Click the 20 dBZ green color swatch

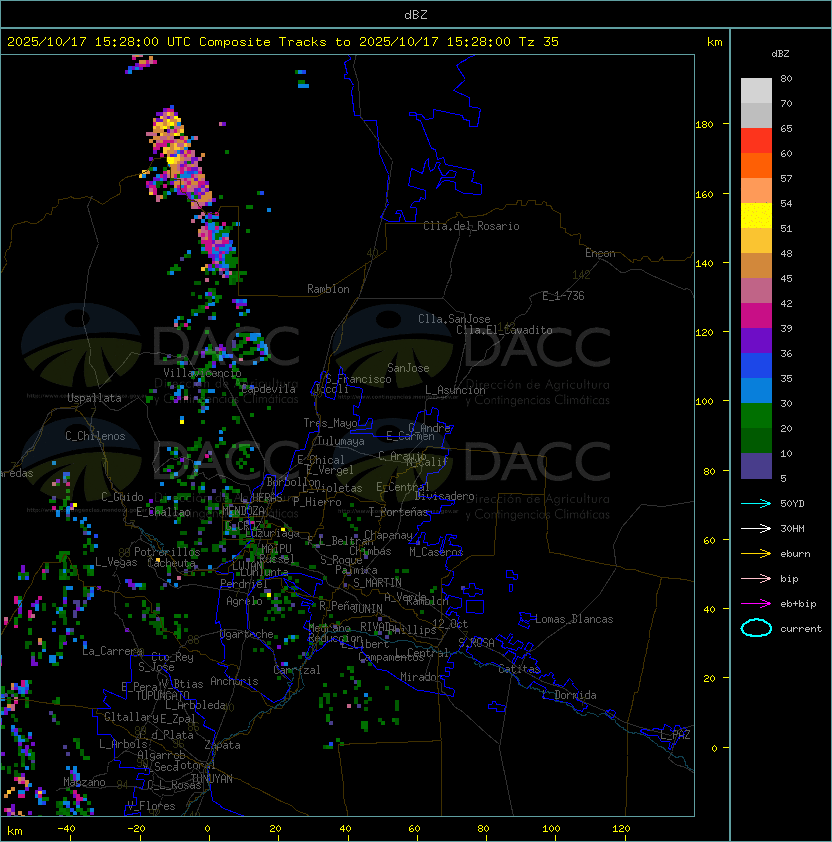[x=756, y=441]
